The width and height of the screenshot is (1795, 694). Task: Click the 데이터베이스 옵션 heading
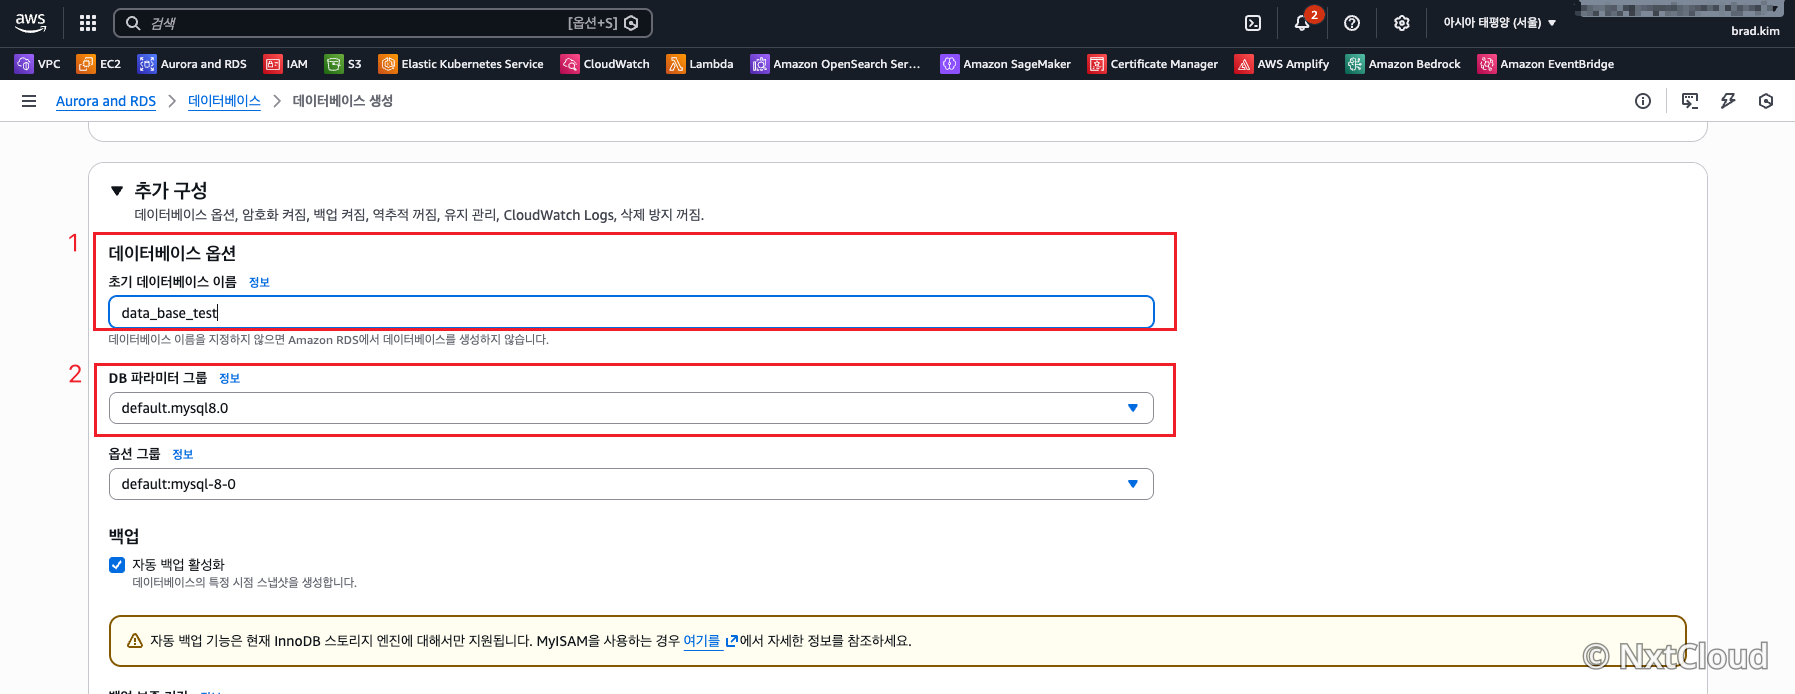[172, 253]
